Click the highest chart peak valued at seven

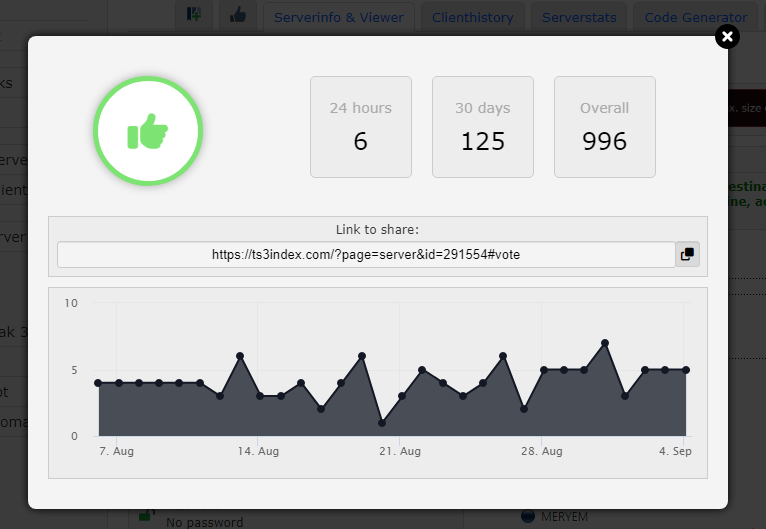coord(605,343)
